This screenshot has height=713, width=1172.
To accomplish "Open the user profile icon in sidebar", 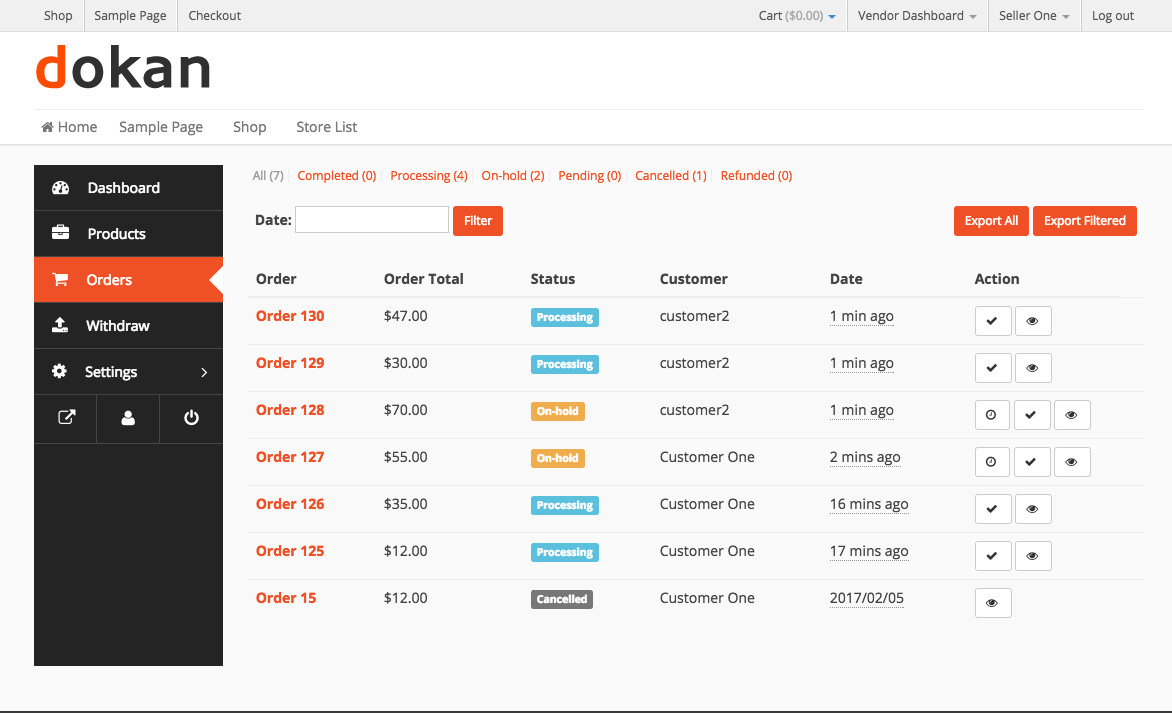I will tap(128, 418).
